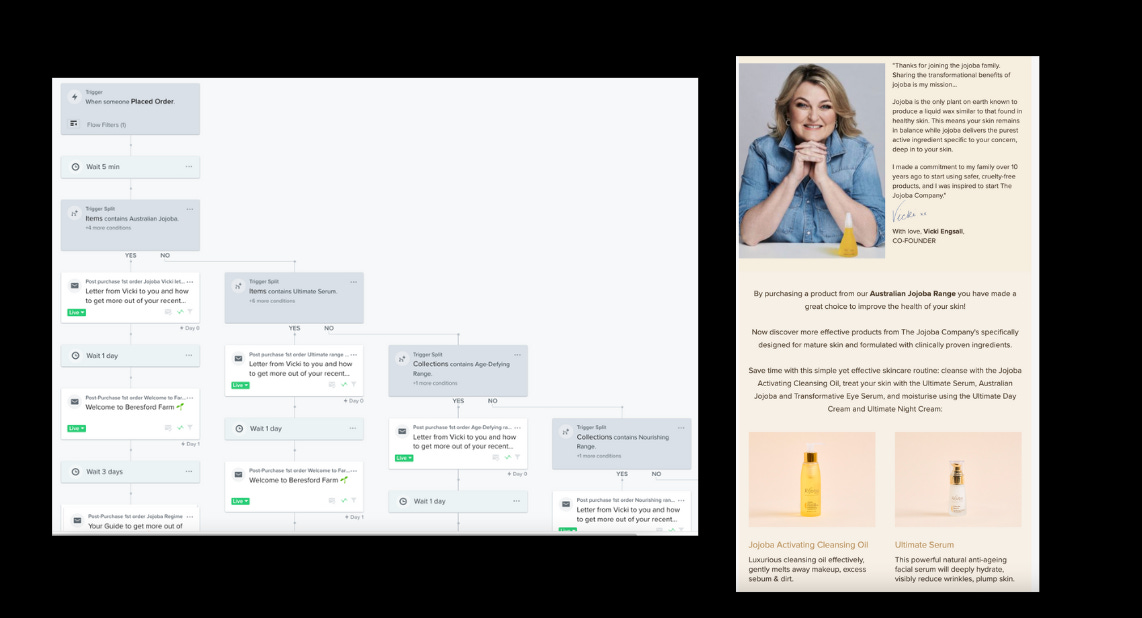Click split icon on Items contains Australian Jojoba
Viewport: 1142px width, 618px height.
(x=74, y=213)
